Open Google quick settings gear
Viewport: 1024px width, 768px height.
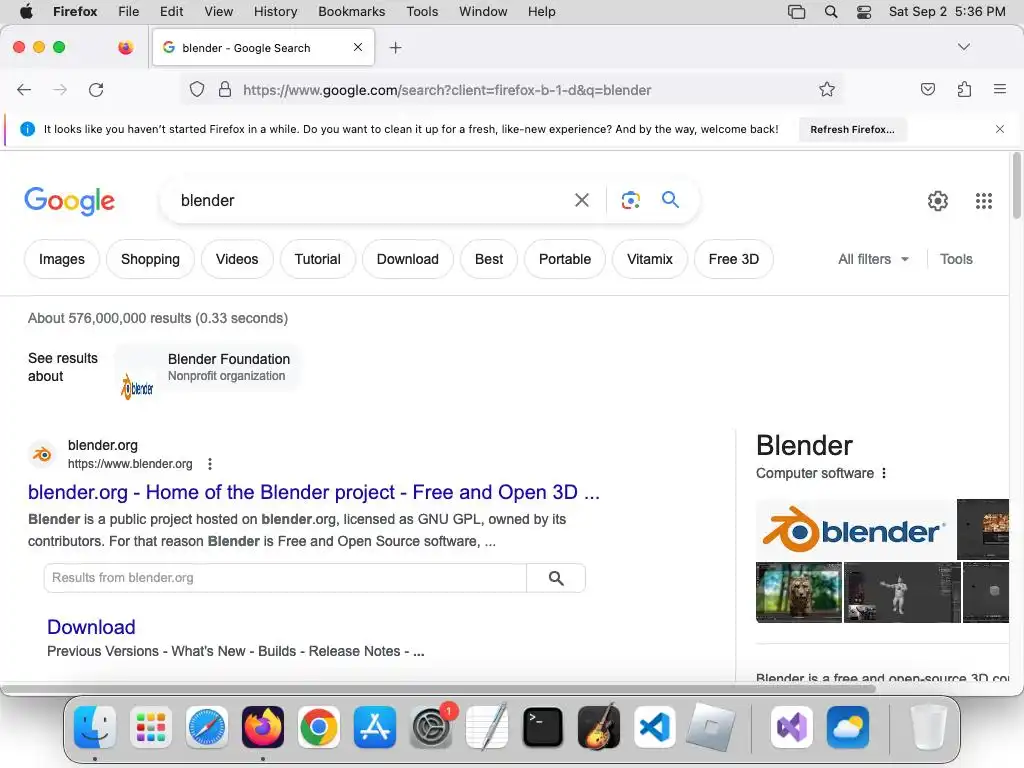(938, 200)
